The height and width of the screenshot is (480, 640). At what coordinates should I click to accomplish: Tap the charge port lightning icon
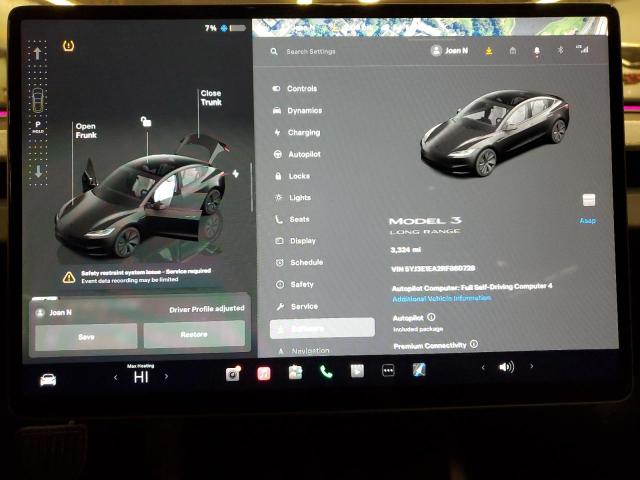click(236, 174)
